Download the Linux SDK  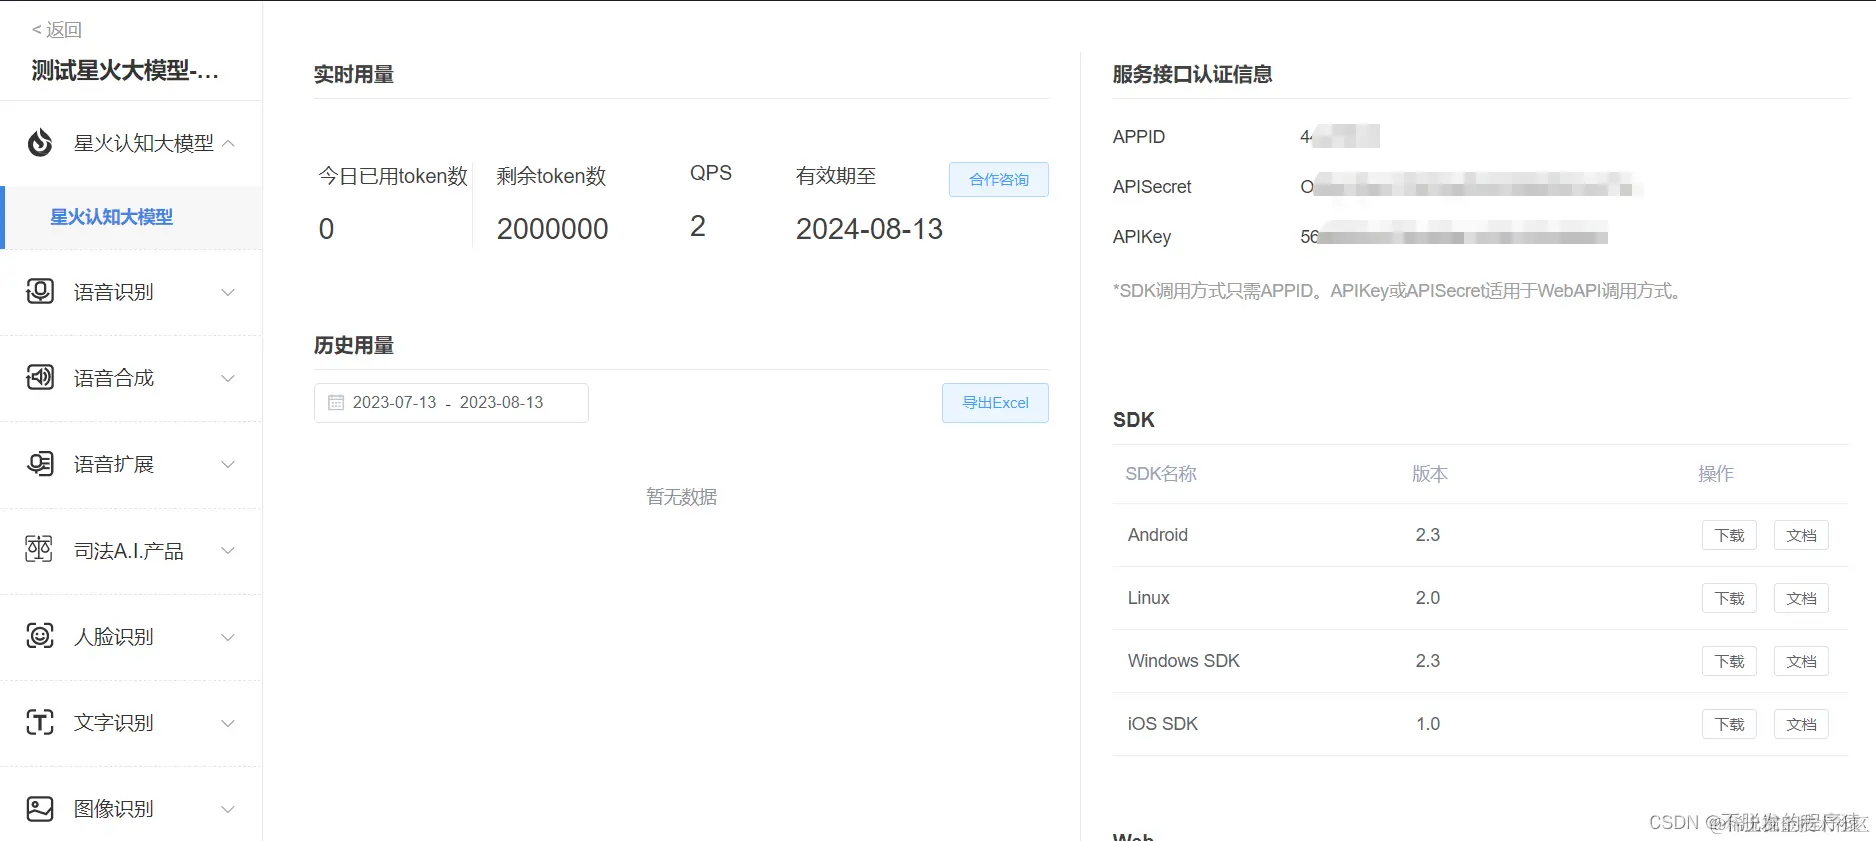pos(1729,598)
